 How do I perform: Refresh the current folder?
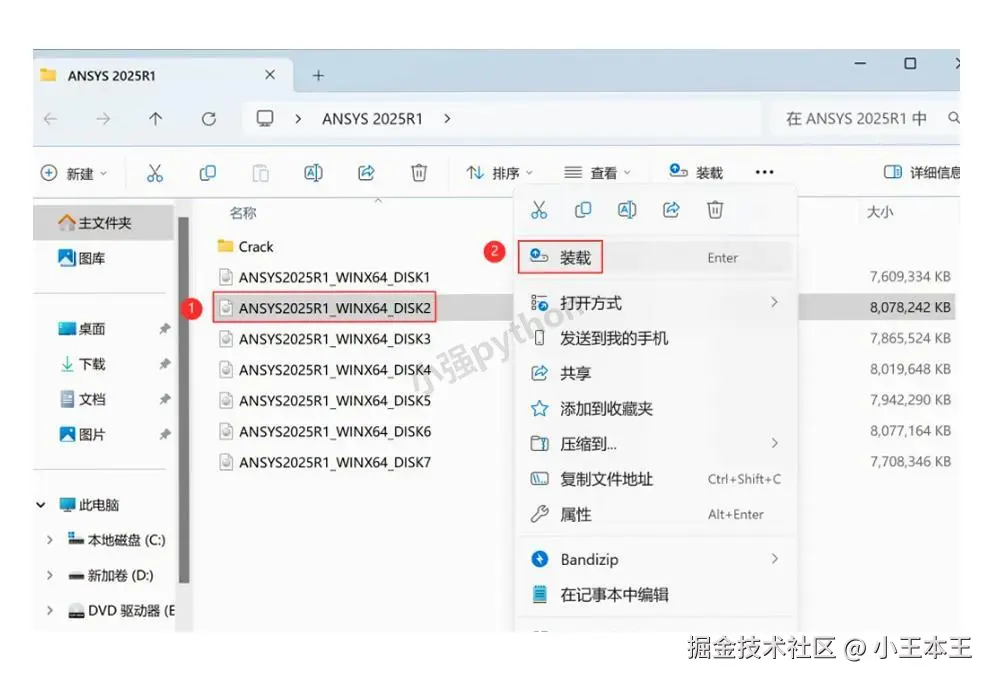tap(209, 118)
